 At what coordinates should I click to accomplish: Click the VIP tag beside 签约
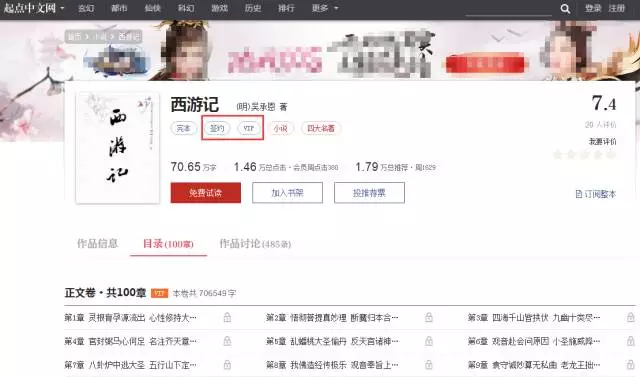(x=249, y=128)
